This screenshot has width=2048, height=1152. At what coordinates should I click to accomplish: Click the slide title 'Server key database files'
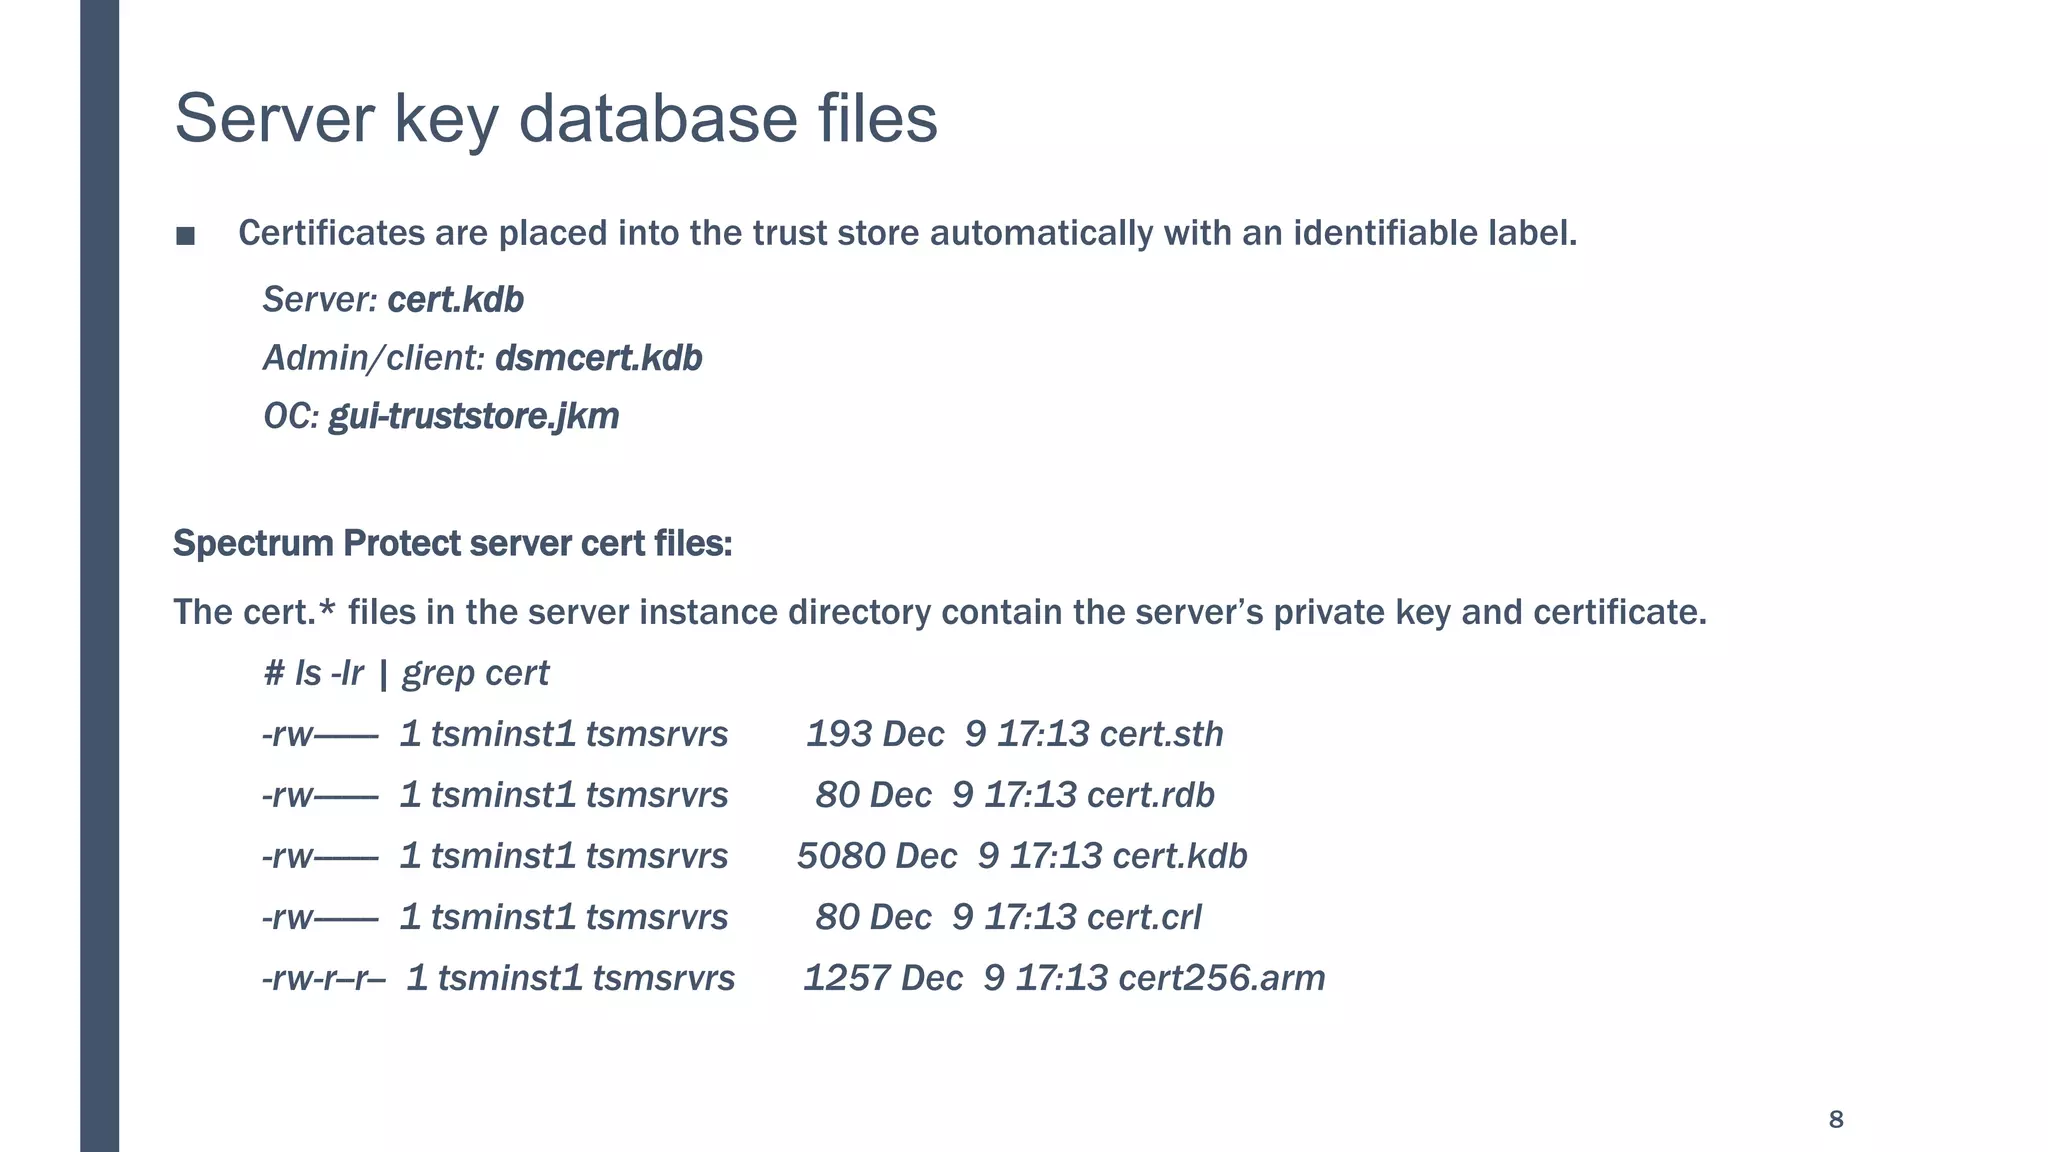556,118
